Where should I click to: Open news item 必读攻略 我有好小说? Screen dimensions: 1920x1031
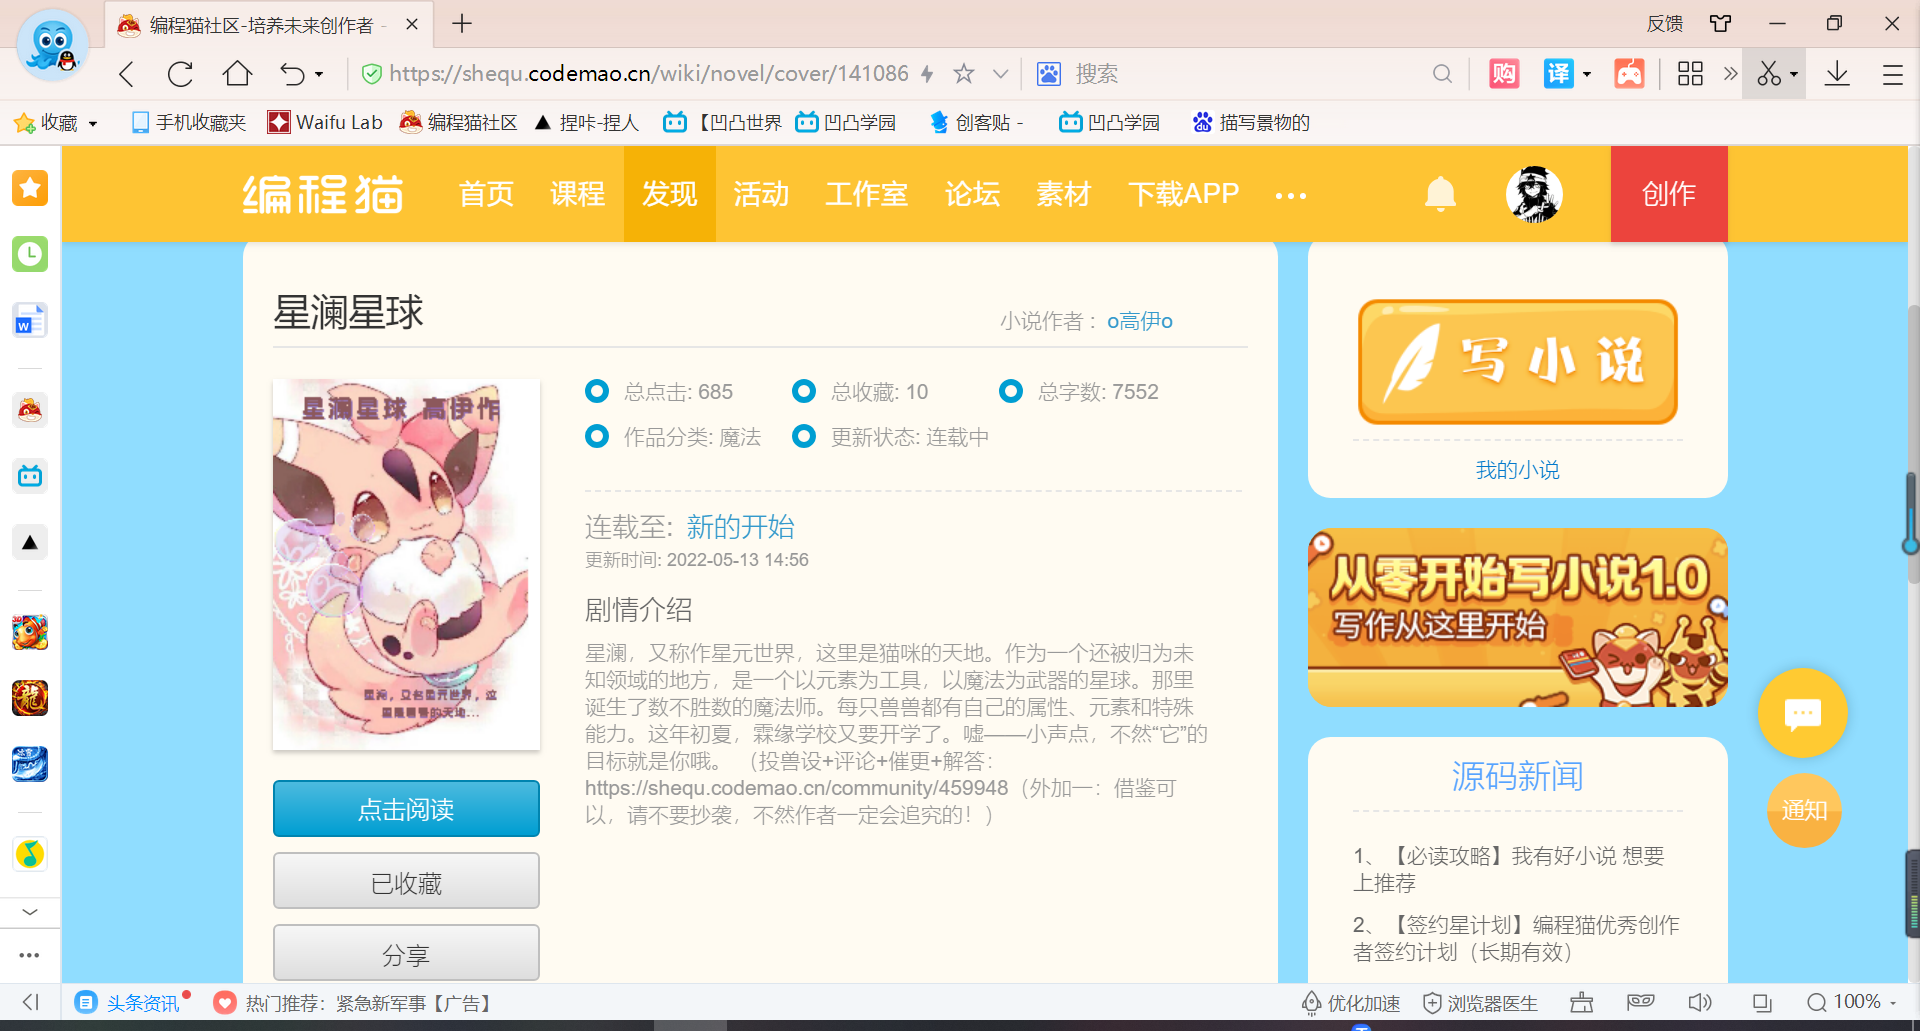coord(1508,869)
